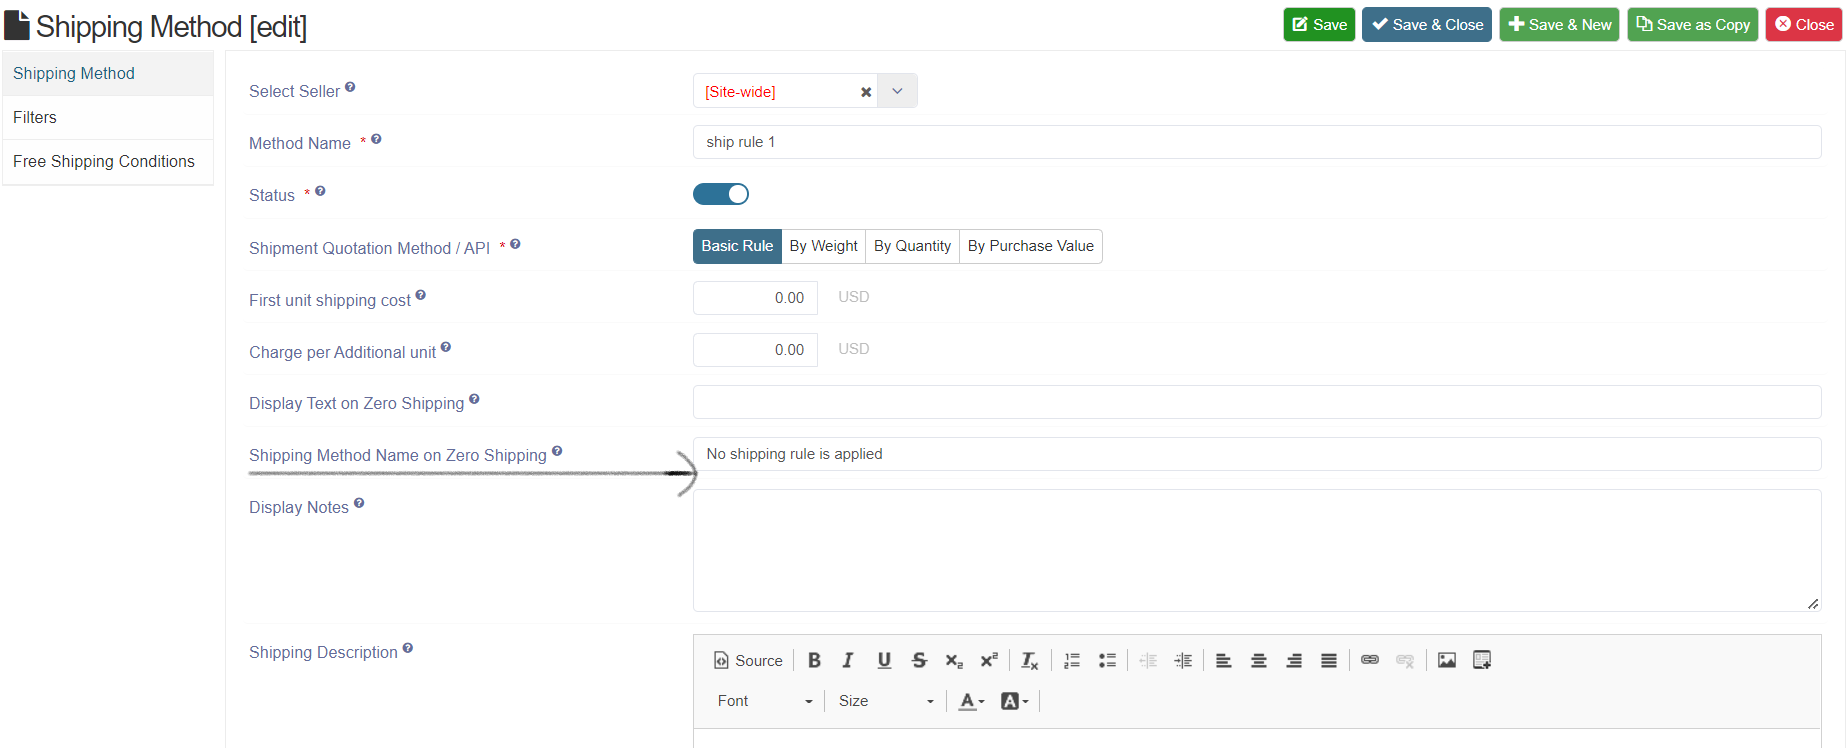
Task: Click the Save & Close button
Action: pyautogui.click(x=1426, y=25)
